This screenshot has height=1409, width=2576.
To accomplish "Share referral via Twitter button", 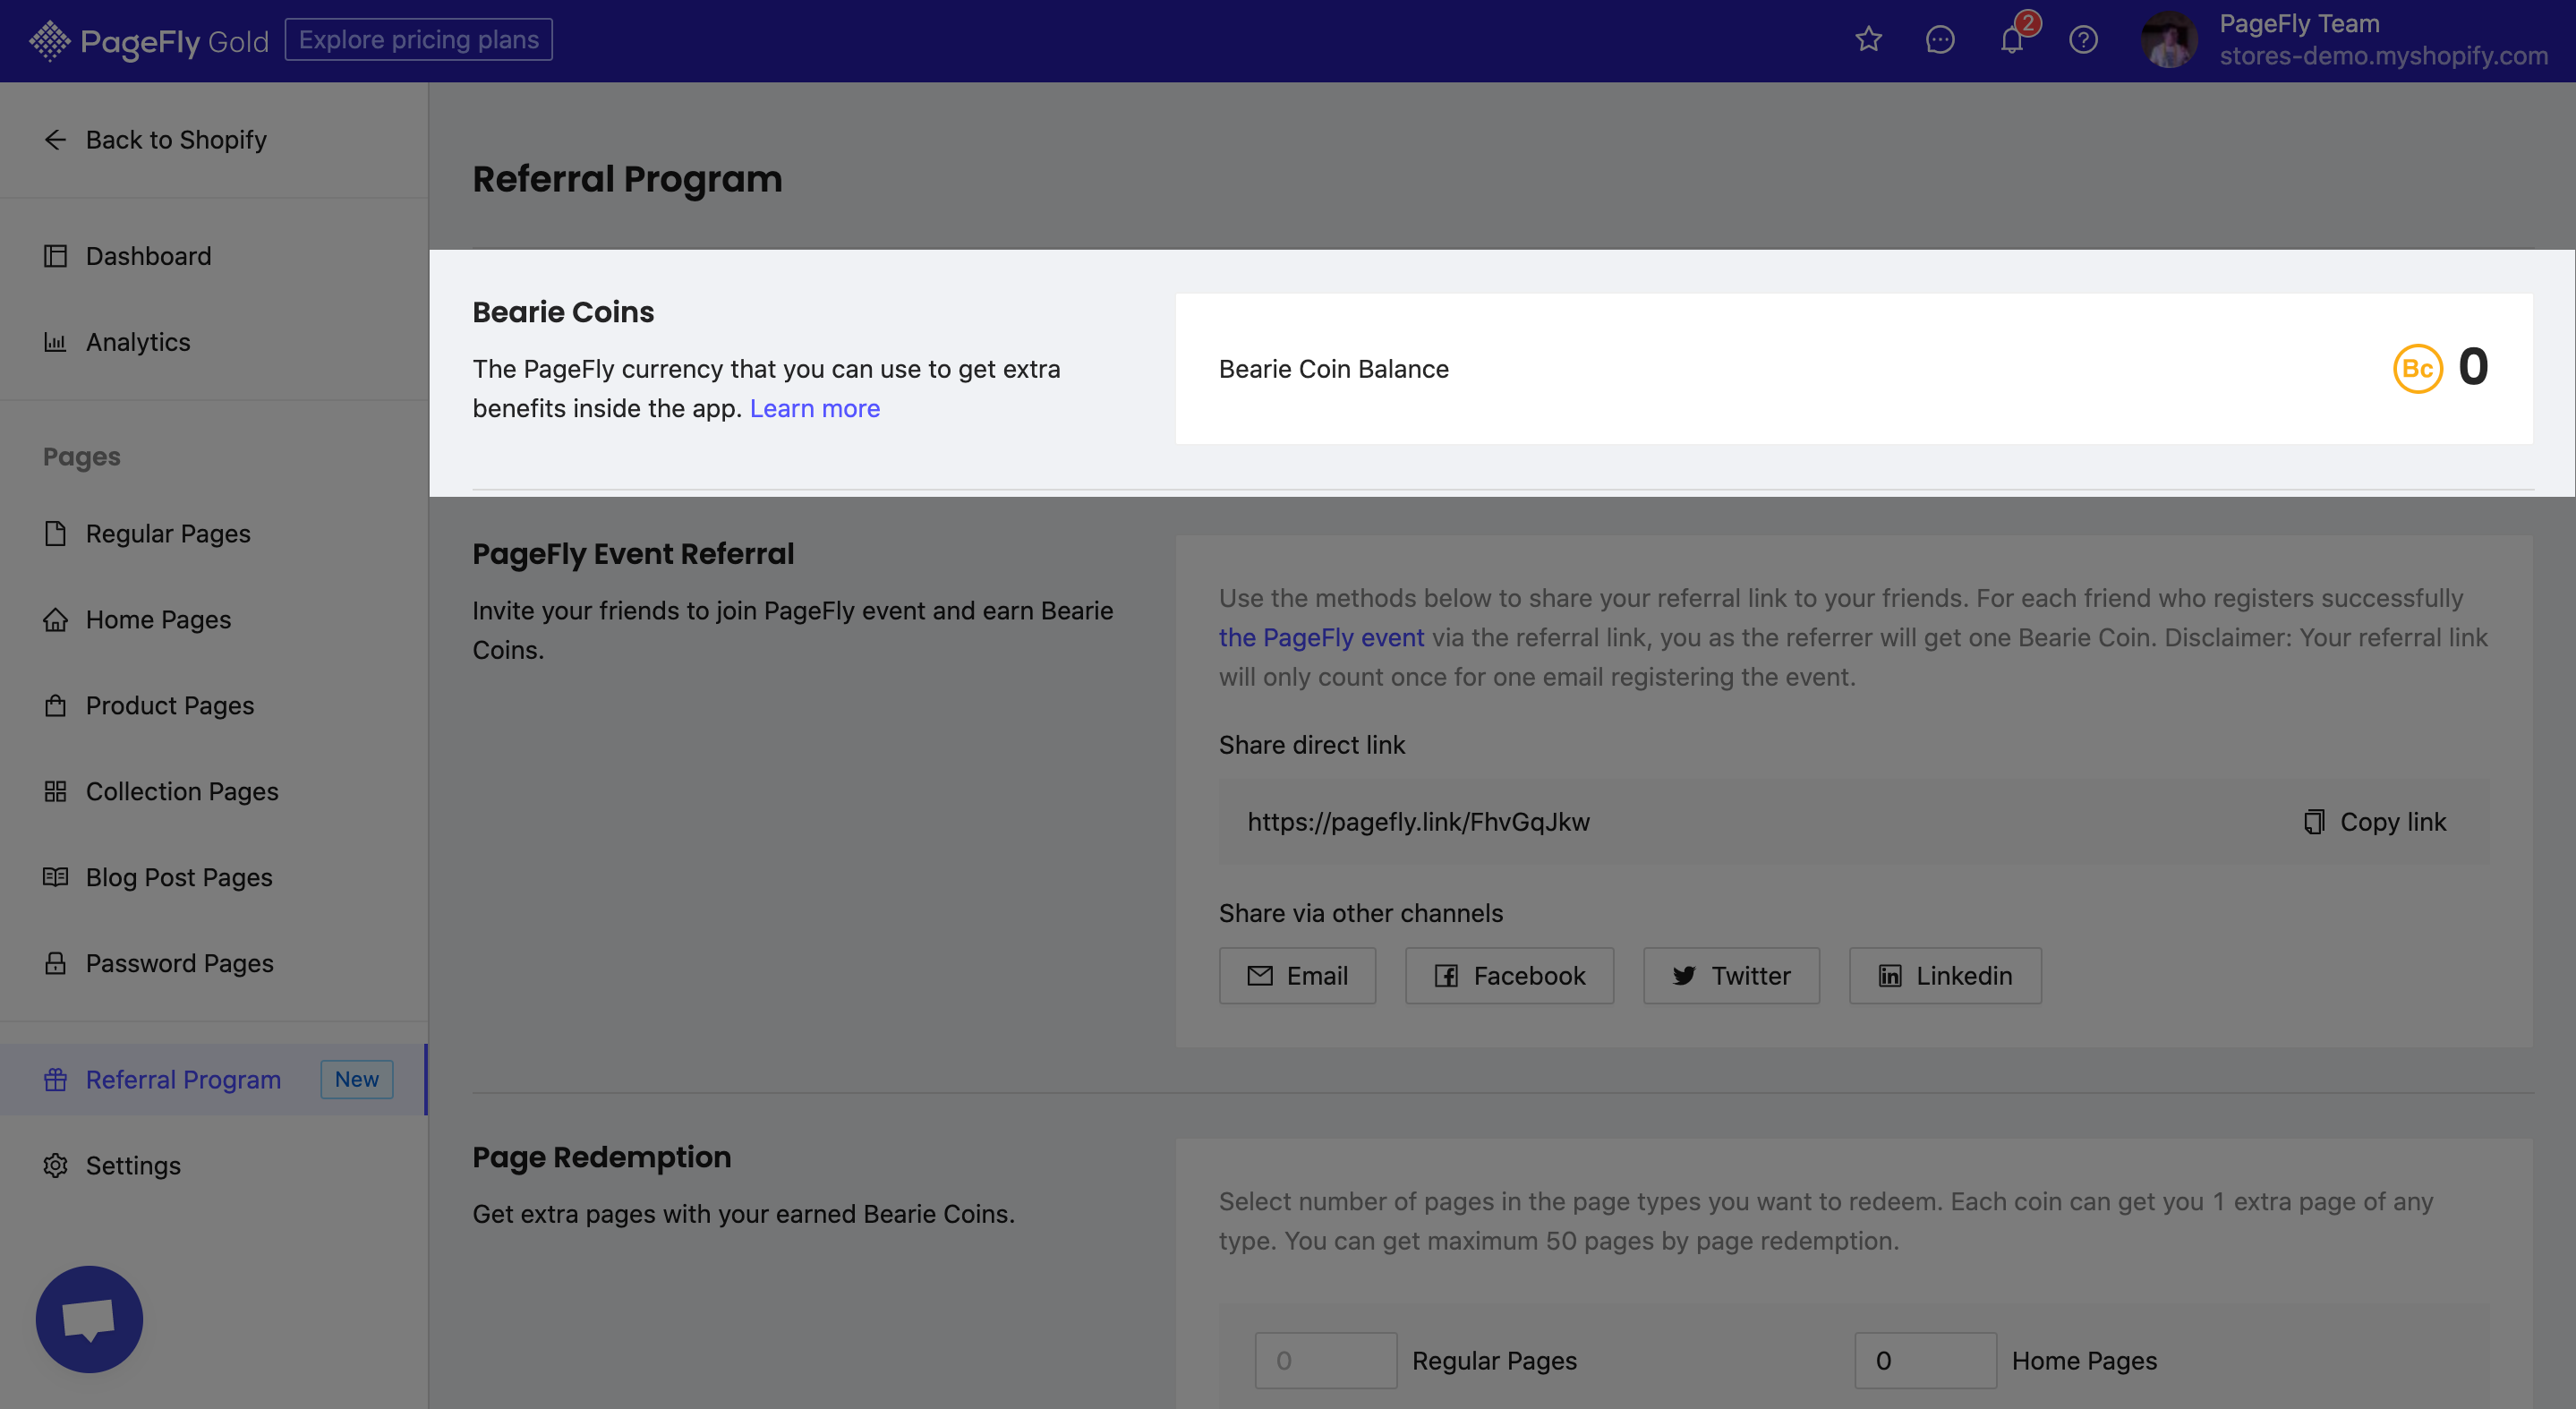I will (x=1731, y=975).
